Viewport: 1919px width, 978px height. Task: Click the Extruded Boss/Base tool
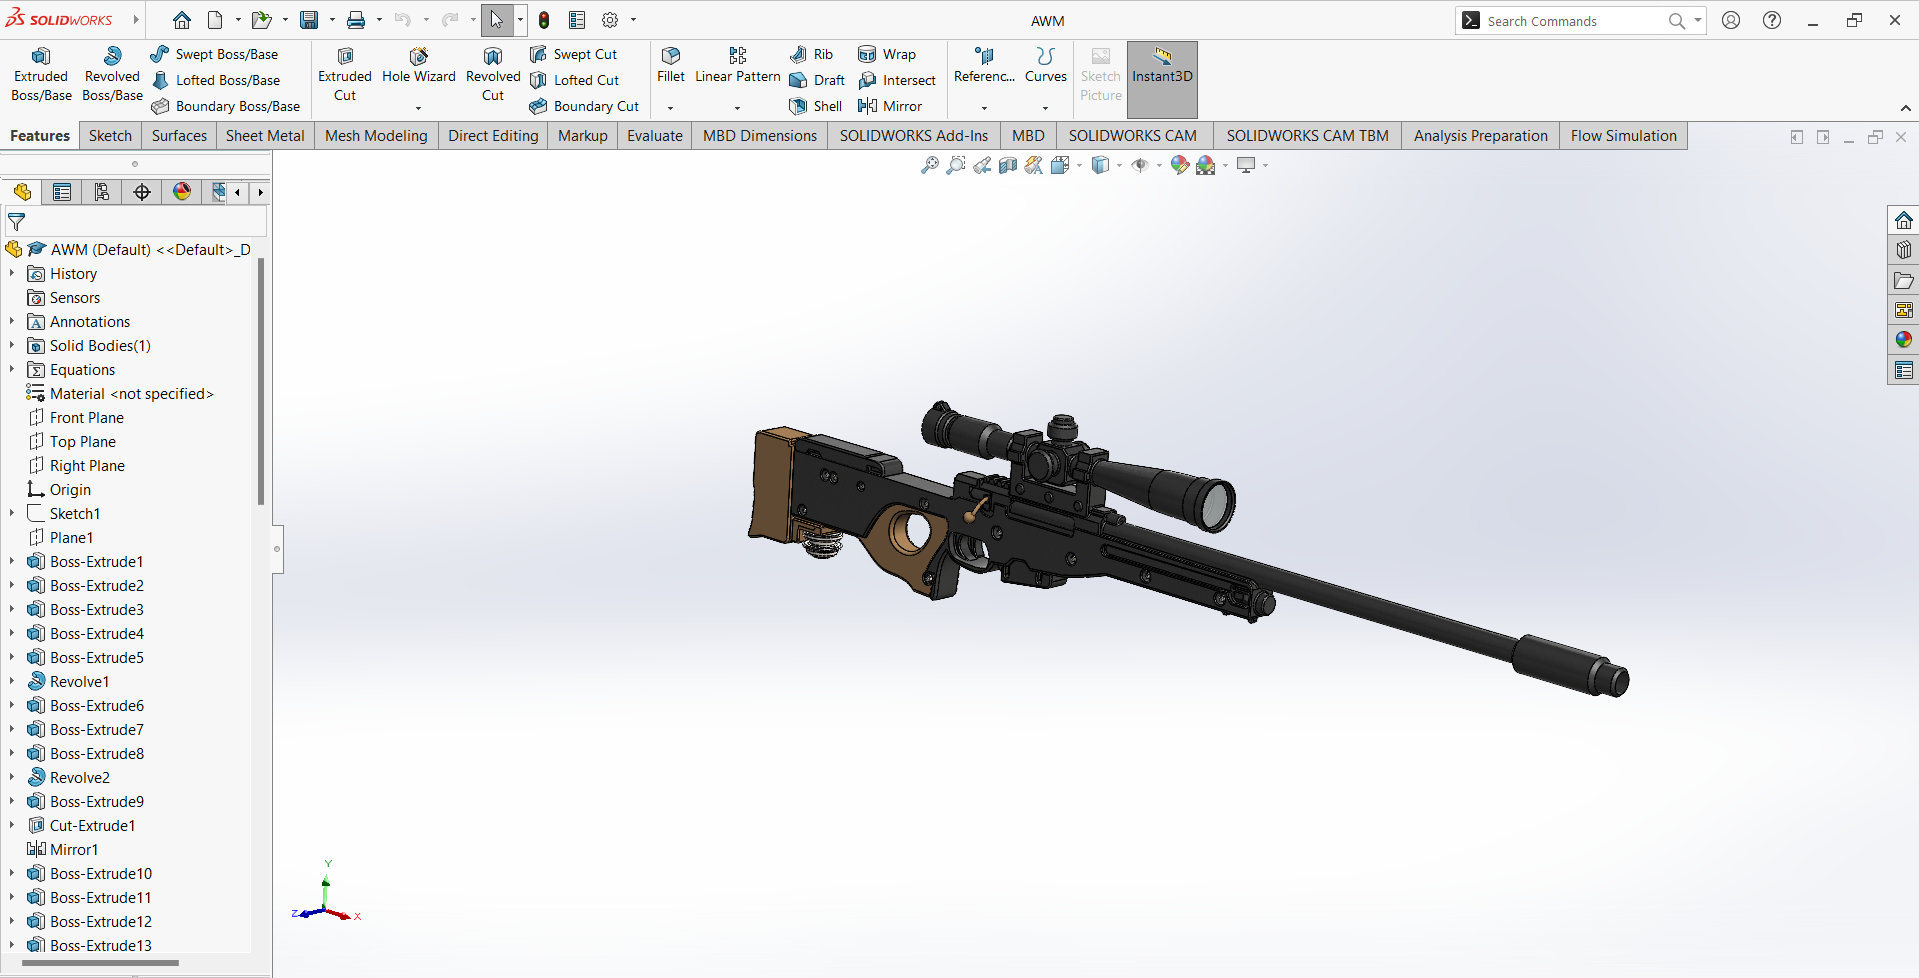coord(41,74)
